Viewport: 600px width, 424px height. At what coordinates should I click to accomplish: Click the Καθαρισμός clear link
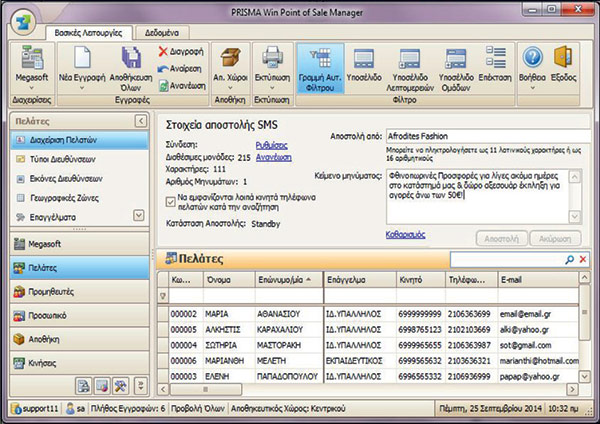[405, 235]
